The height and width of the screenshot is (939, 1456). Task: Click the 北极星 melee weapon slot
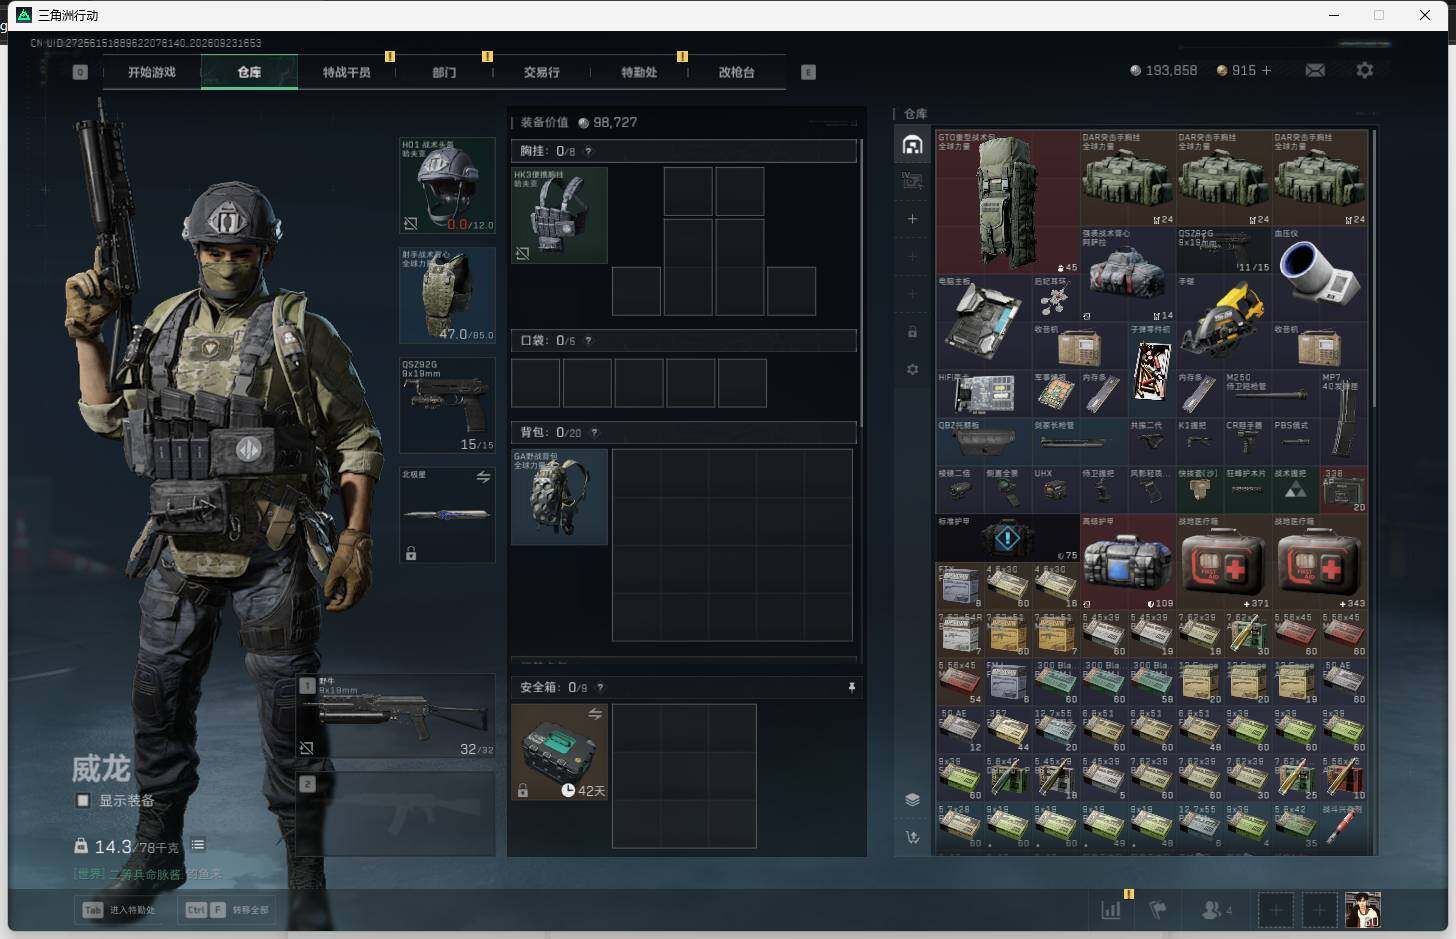point(447,515)
